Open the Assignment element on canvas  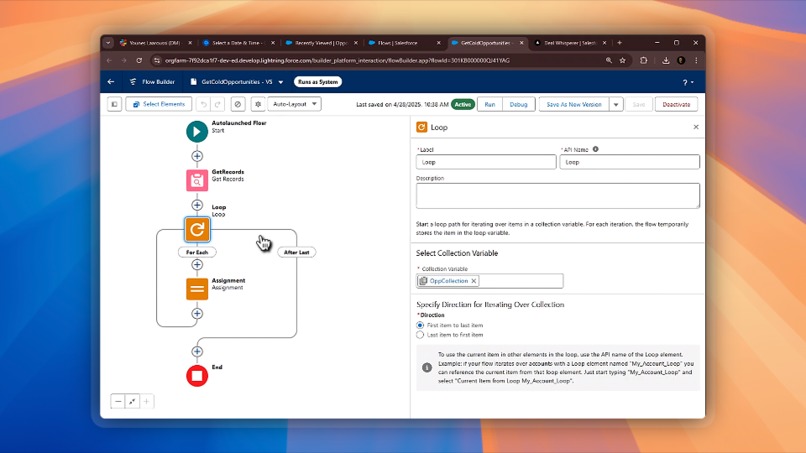coord(197,288)
